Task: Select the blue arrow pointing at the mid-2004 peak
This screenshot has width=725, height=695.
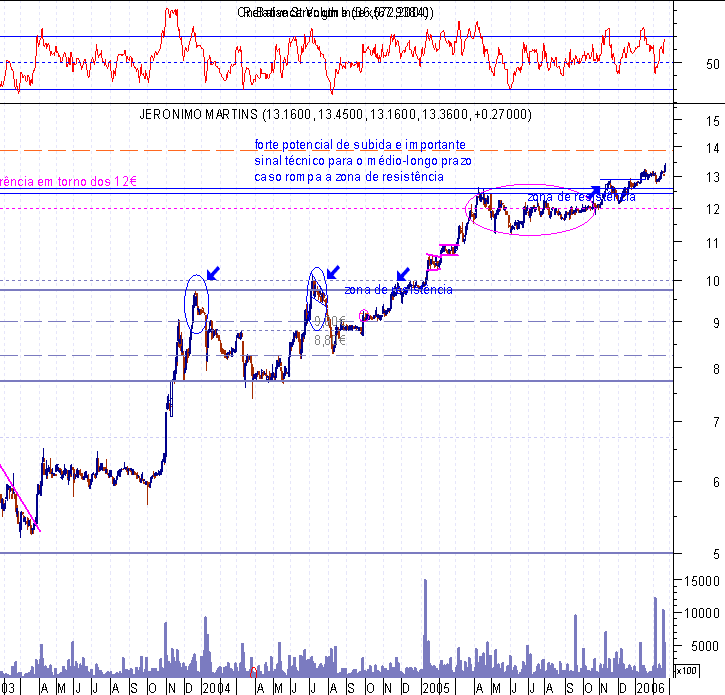Action: 333,272
